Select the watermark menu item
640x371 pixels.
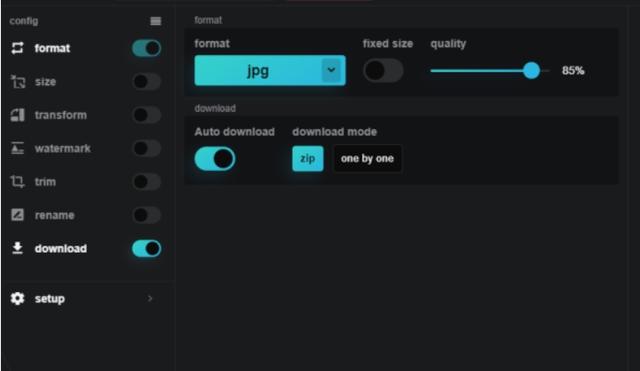[85, 148]
